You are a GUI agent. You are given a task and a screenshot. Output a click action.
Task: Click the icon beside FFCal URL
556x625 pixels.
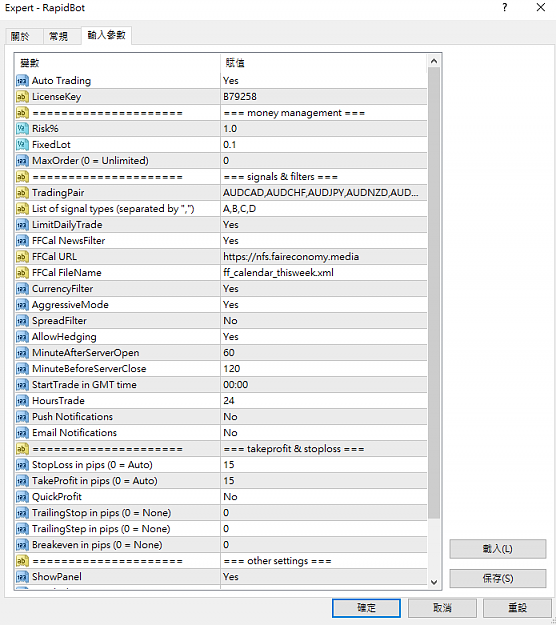pos(22,257)
